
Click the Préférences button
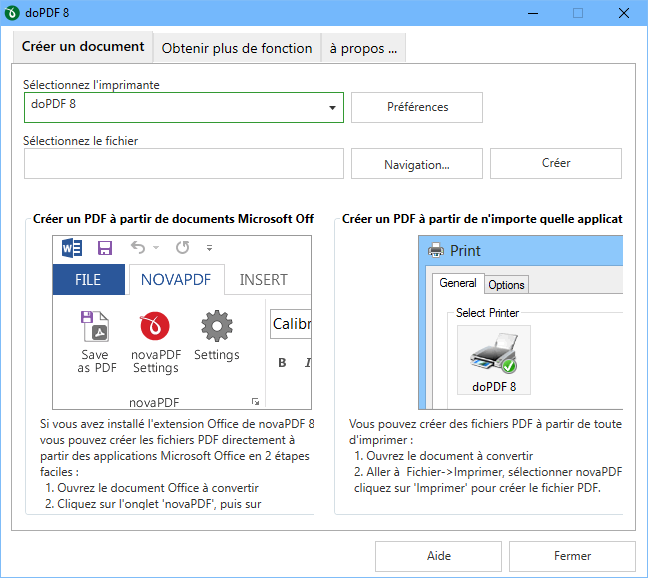[x=417, y=107]
